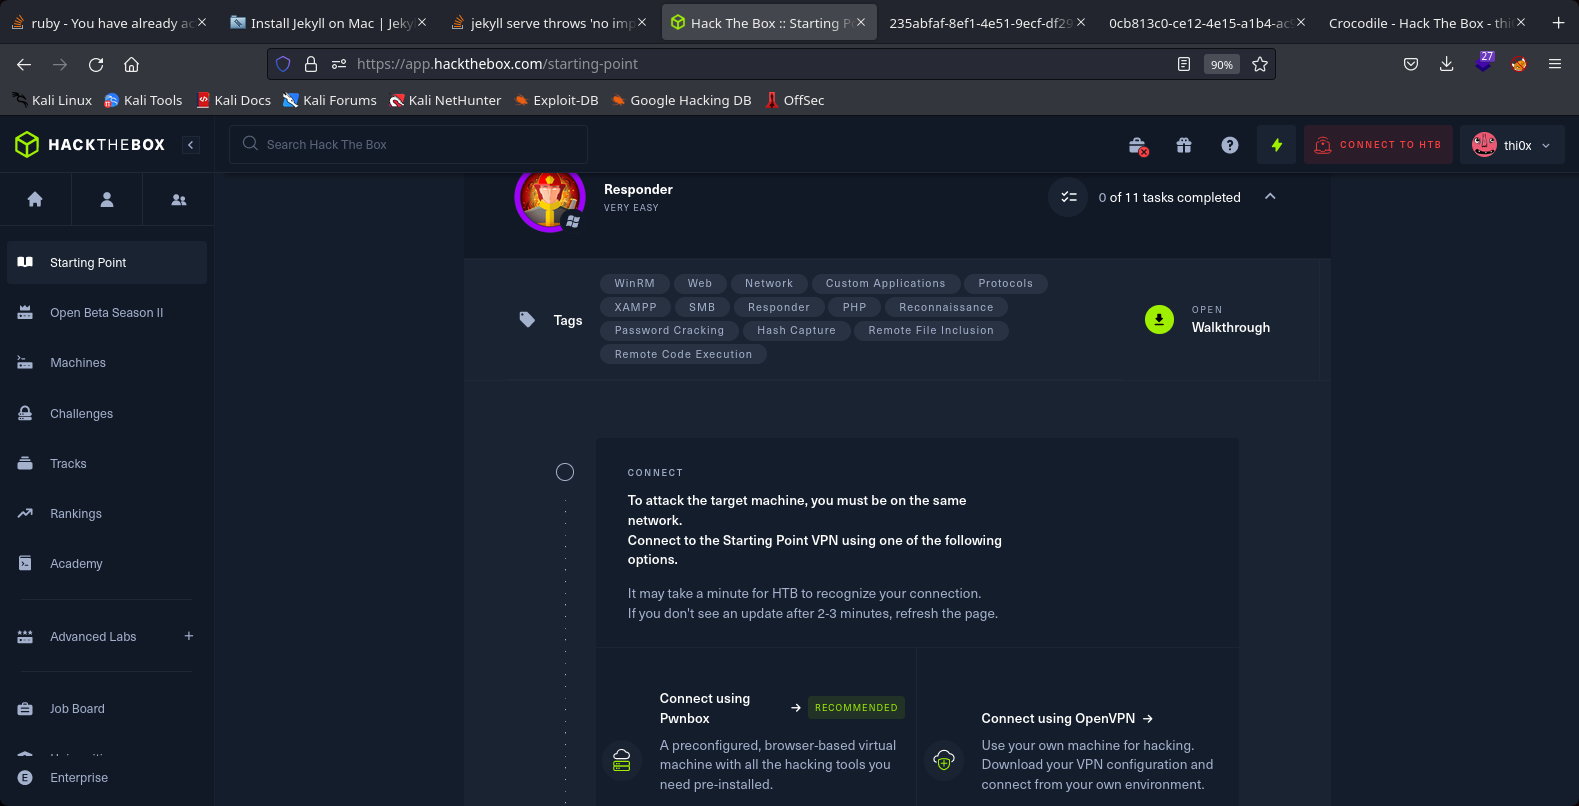The height and width of the screenshot is (806, 1579).
Task: Open Academy sidebar item
Action: click(107, 563)
